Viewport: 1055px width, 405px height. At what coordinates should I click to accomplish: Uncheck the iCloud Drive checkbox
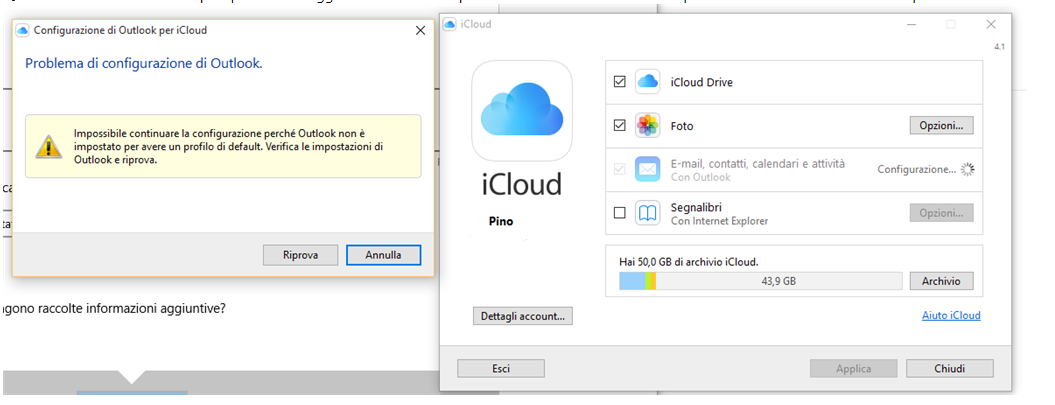620,82
